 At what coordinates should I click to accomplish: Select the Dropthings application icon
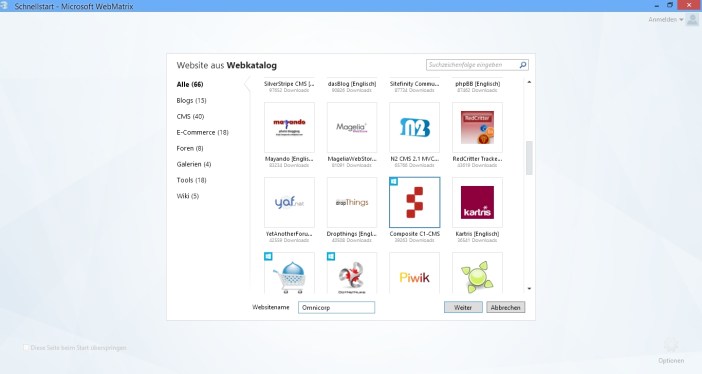tap(352, 202)
